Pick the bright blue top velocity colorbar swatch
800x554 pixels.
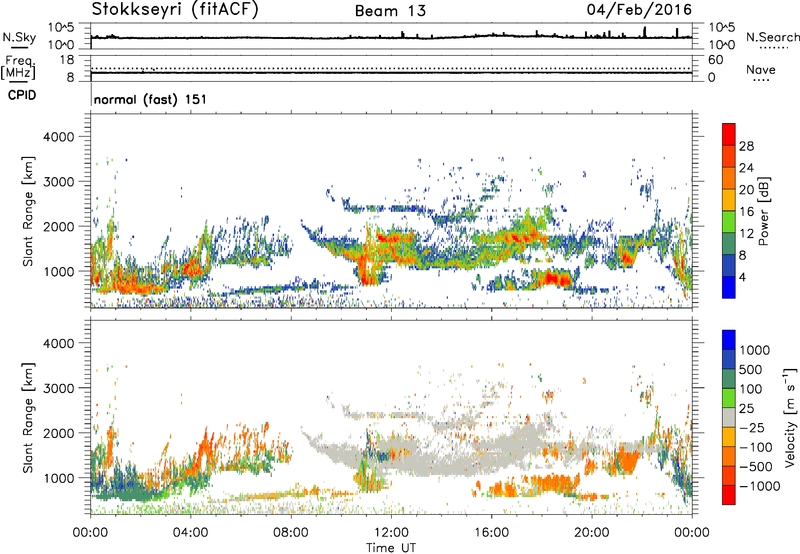(x=729, y=340)
